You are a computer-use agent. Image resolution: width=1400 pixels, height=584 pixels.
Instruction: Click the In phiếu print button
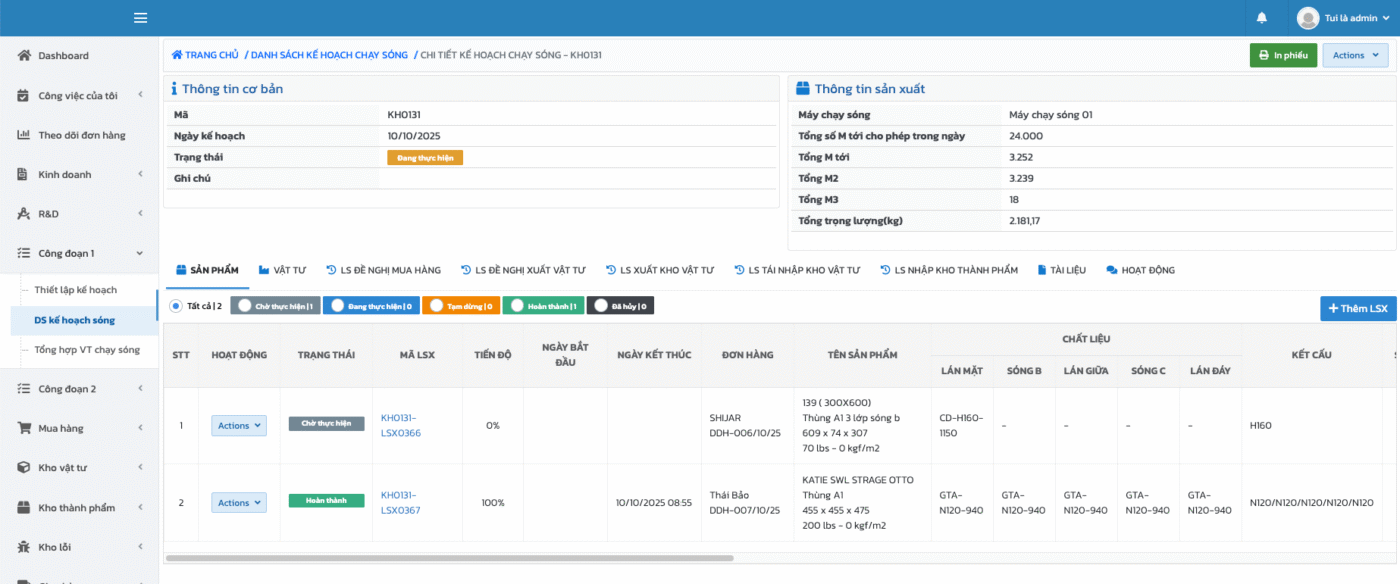(x=1282, y=56)
